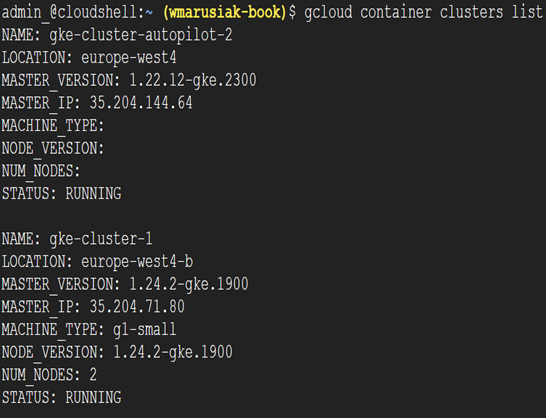Click the master IP 35.204.71.80

coord(137,307)
